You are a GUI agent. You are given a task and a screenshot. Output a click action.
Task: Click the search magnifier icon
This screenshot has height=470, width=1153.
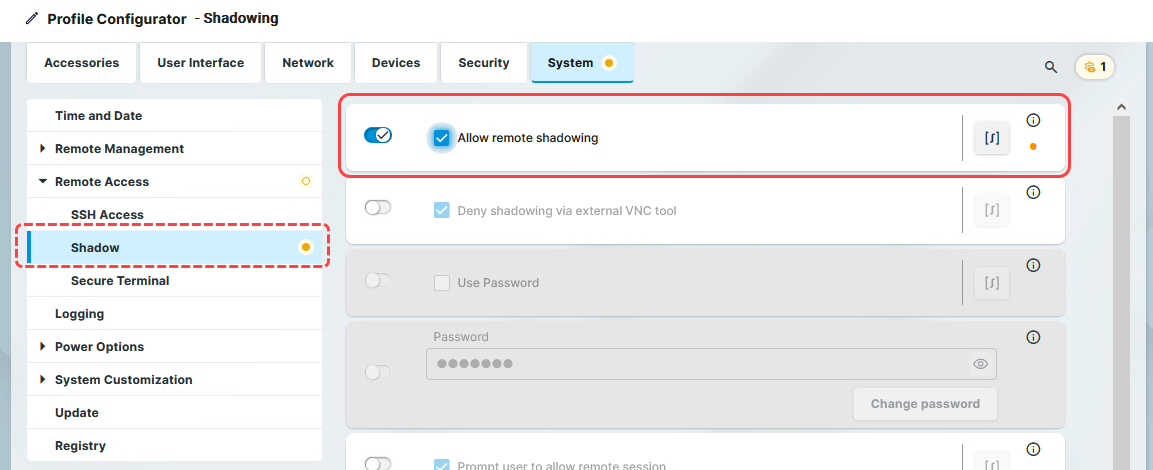[x=1051, y=67]
